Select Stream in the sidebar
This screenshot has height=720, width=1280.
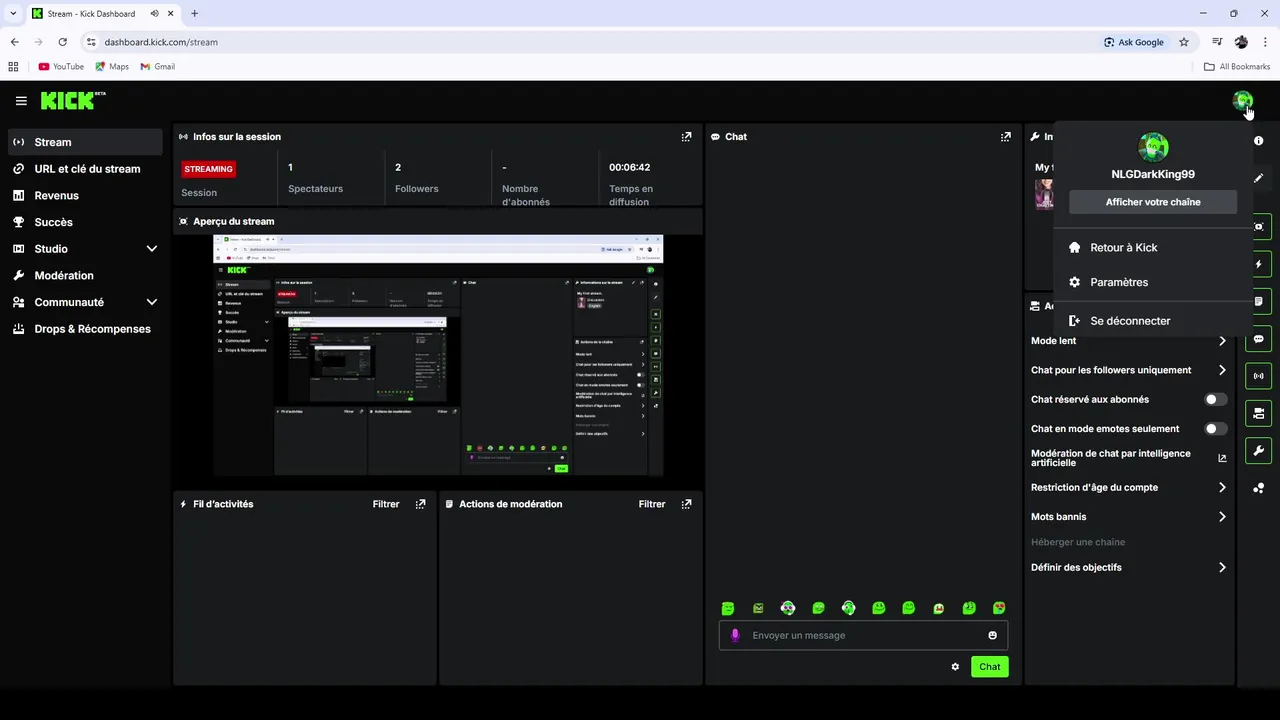point(85,142)
